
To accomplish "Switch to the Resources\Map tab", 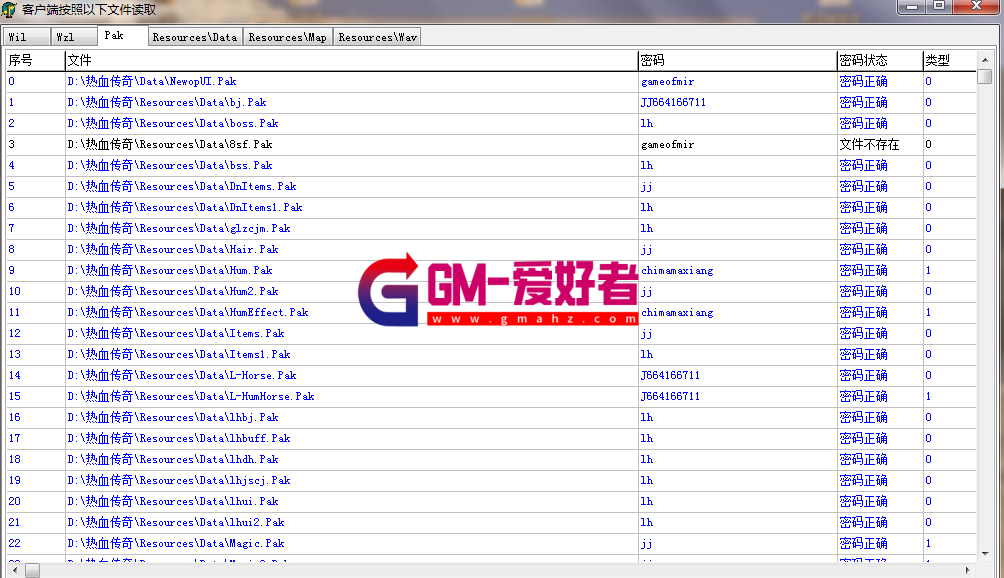I will click(x=287, y=37).
